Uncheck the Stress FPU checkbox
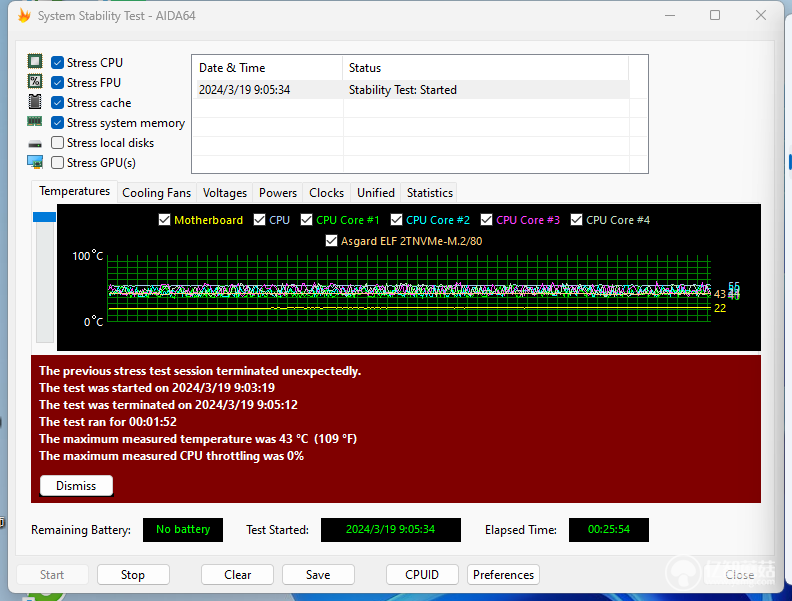 click(x=58, y=82)
